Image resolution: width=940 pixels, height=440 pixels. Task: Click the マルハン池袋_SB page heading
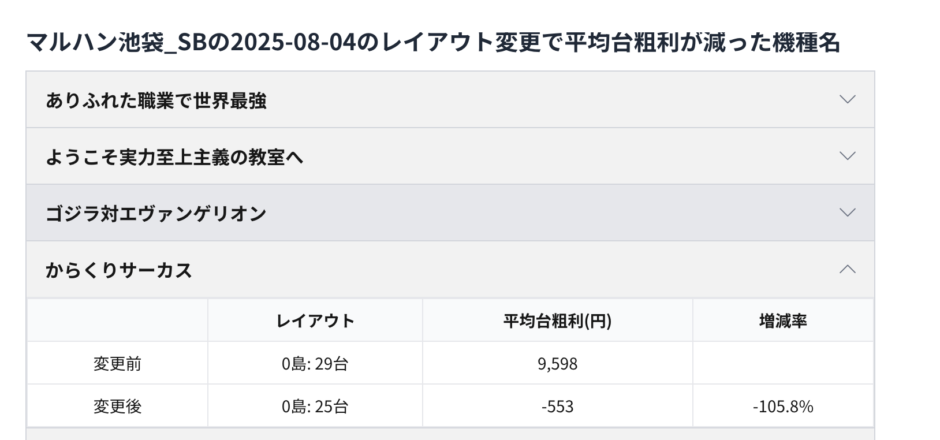(433, 42)
